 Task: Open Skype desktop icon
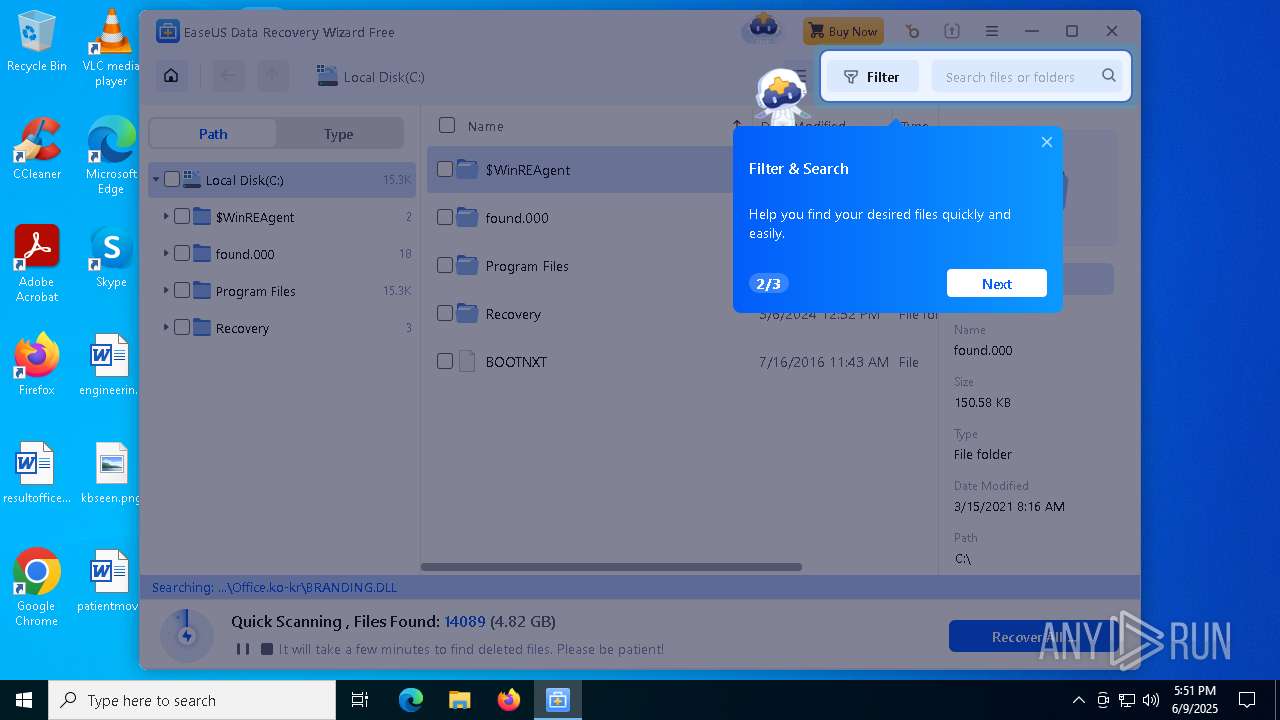[111, 257]
